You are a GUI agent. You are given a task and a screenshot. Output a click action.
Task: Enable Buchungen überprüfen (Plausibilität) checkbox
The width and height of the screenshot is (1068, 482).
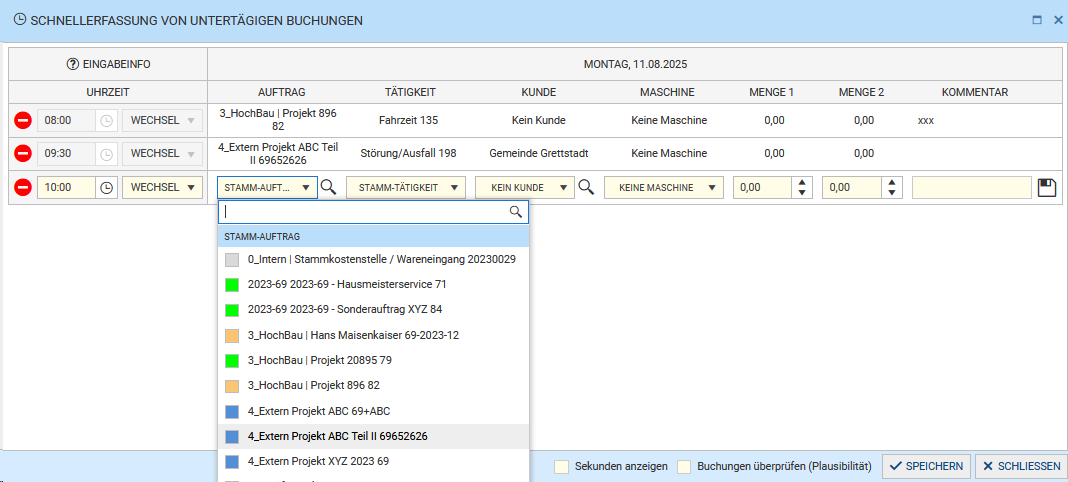684,466
